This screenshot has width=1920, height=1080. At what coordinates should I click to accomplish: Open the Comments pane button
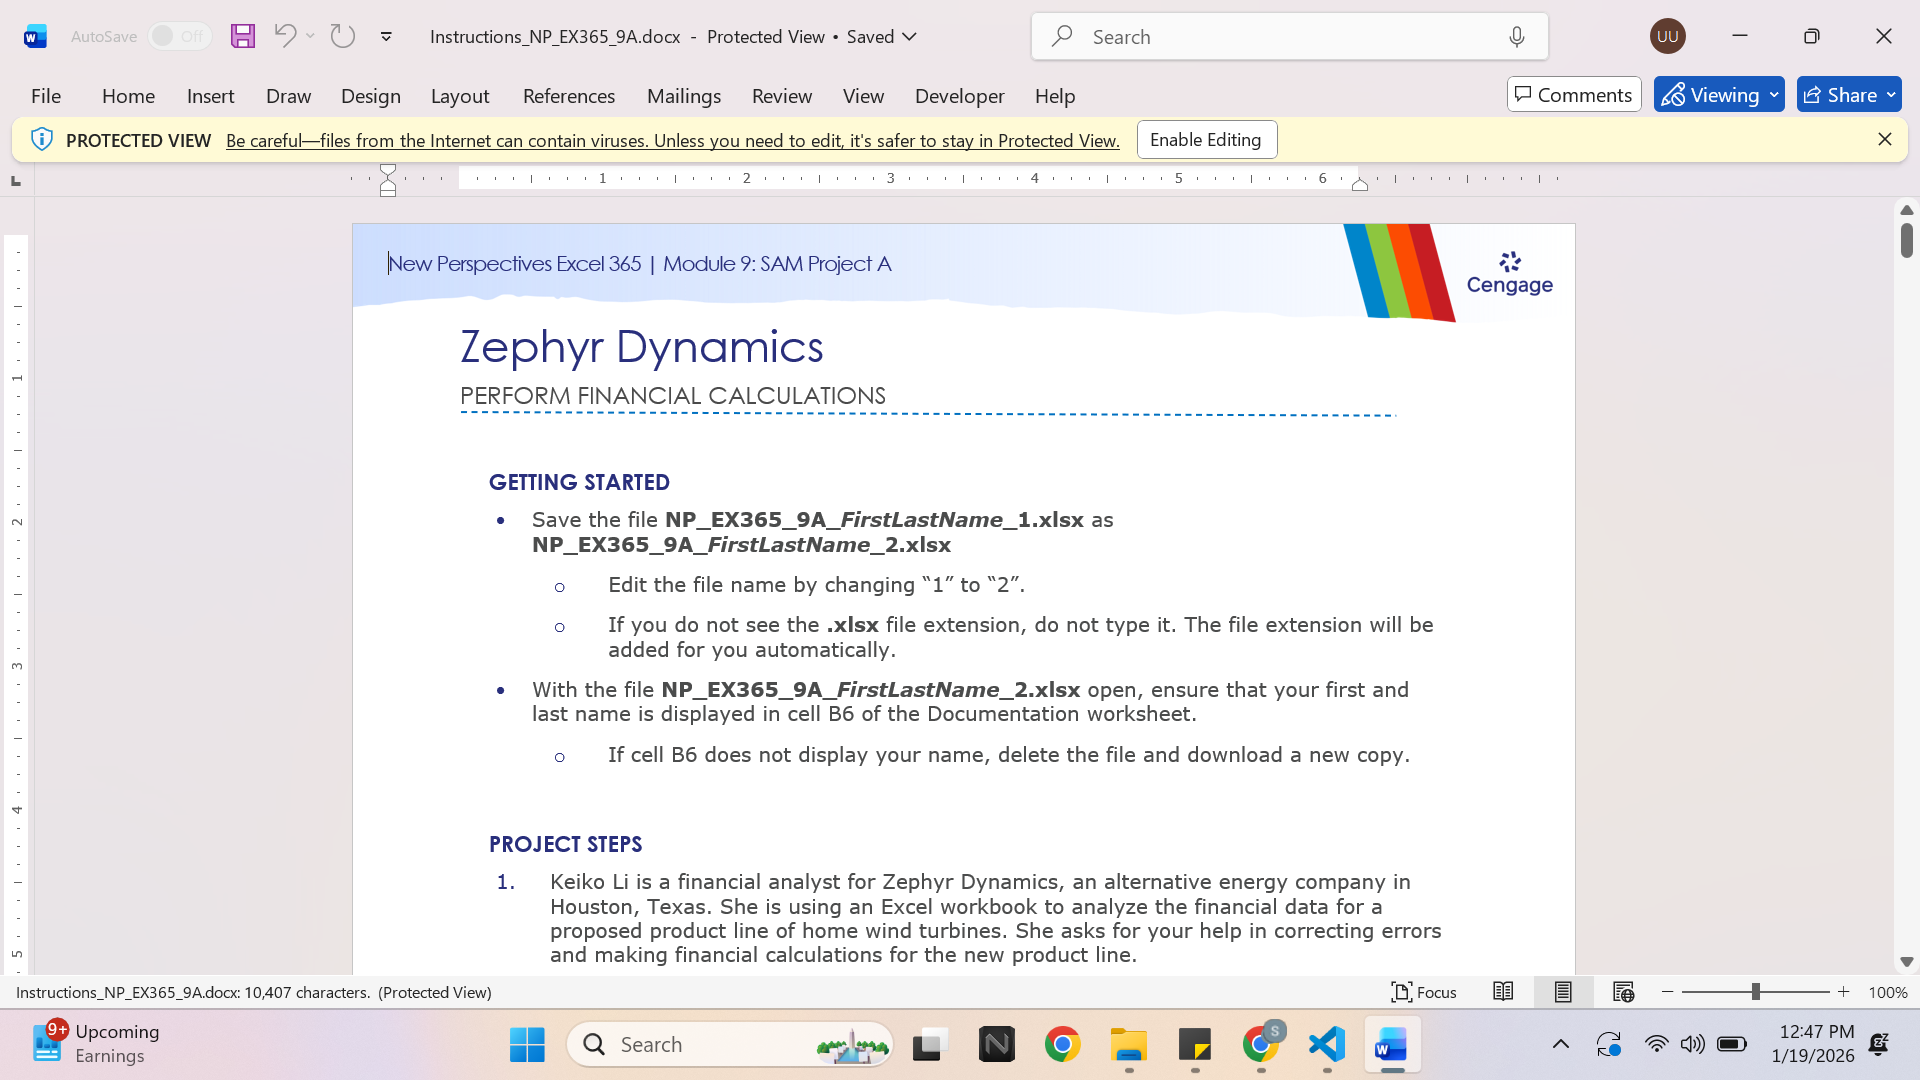(x=1574, y=95)
